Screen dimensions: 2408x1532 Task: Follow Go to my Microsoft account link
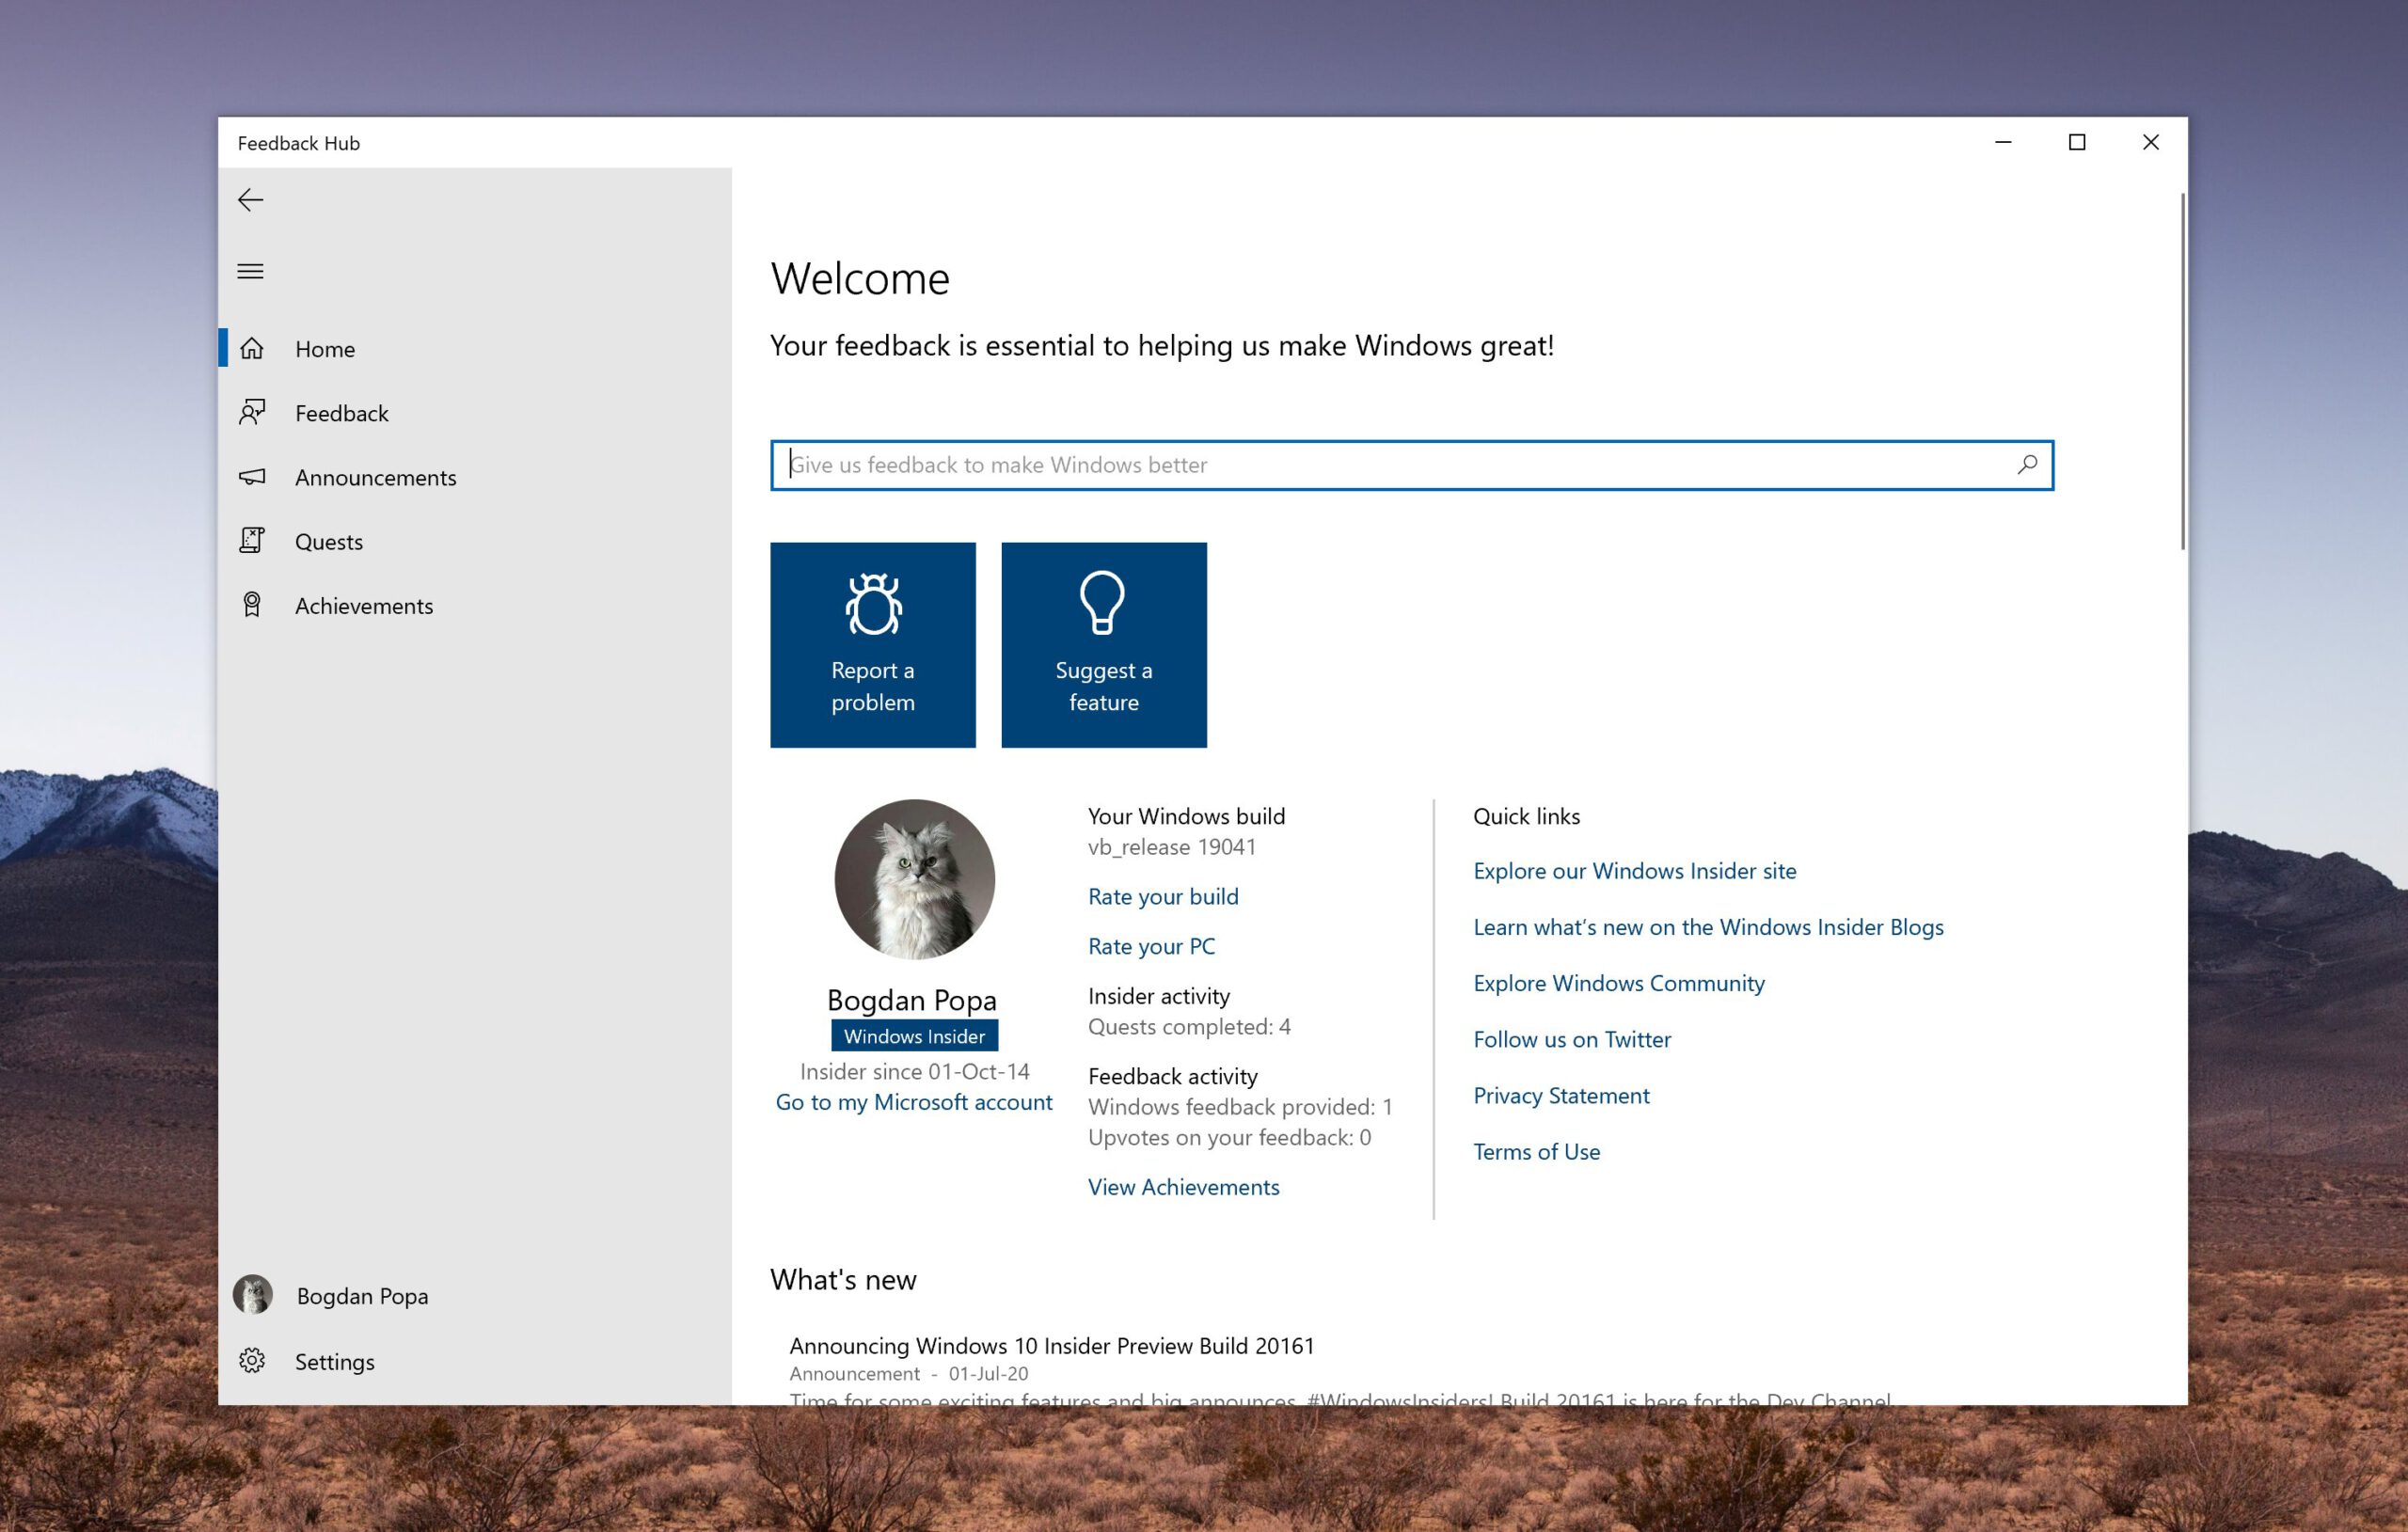coord(914,1102)
